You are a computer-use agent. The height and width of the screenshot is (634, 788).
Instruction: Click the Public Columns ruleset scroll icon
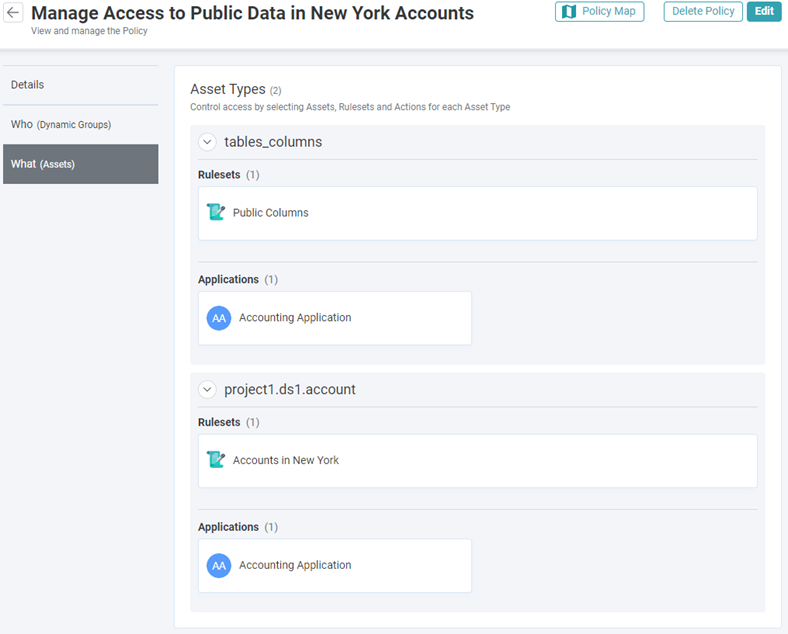click(215, 212)
